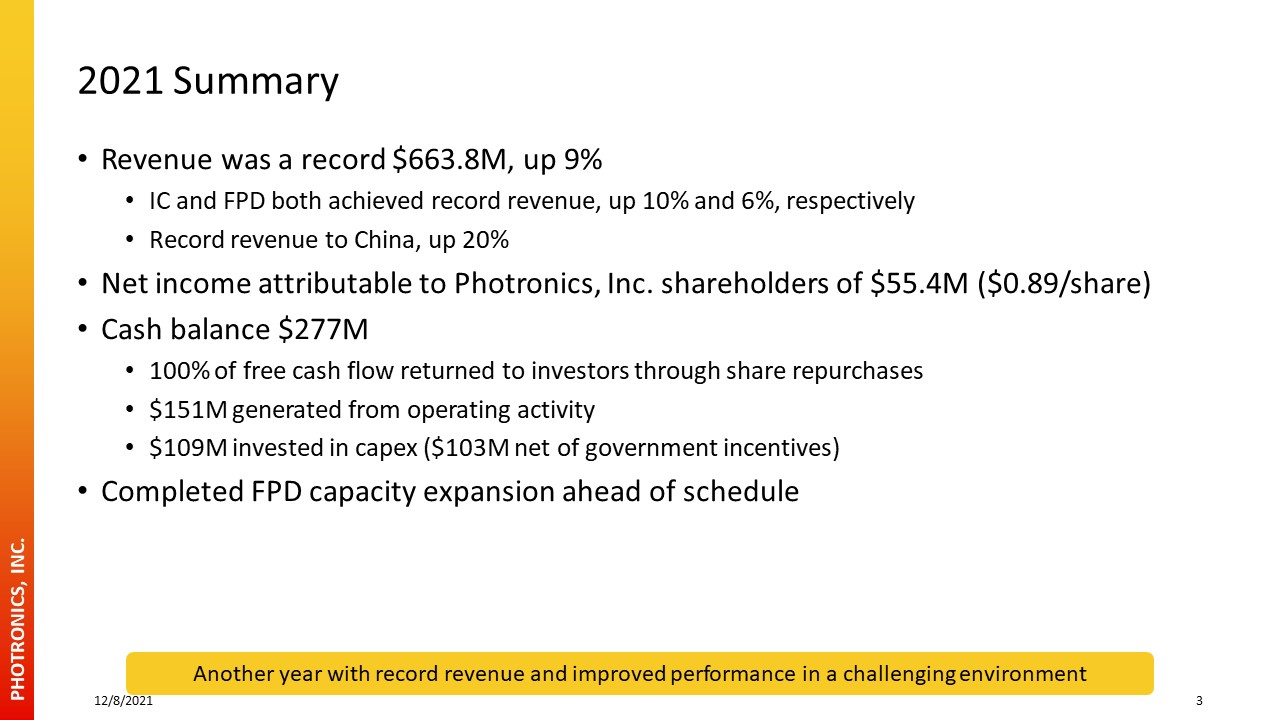The width and height of the screenshot is (1280, 720).
Task: Click the IC and FPD record revenue sub-bullet
Action: tap(532, 201)
